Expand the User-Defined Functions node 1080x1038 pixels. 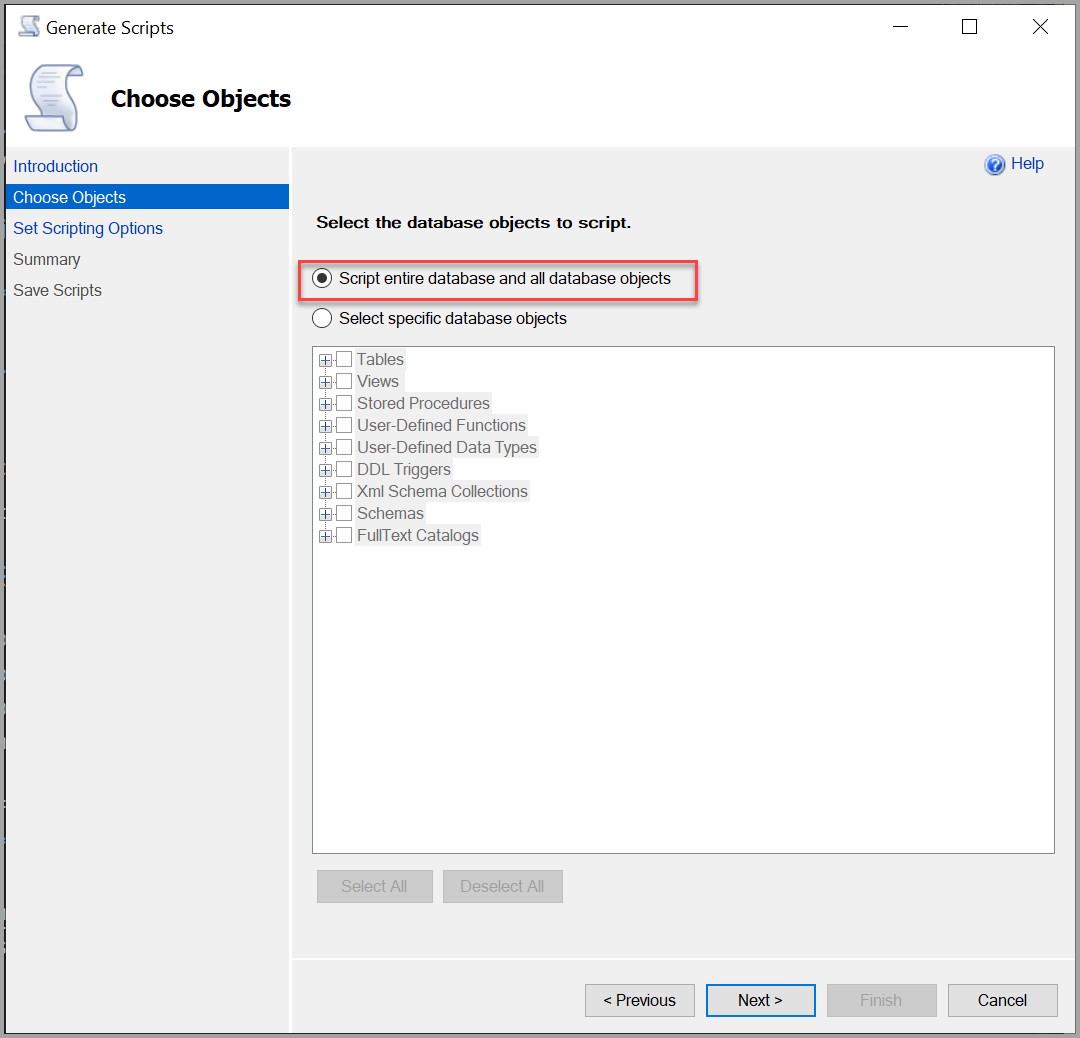tap(325, 425)
